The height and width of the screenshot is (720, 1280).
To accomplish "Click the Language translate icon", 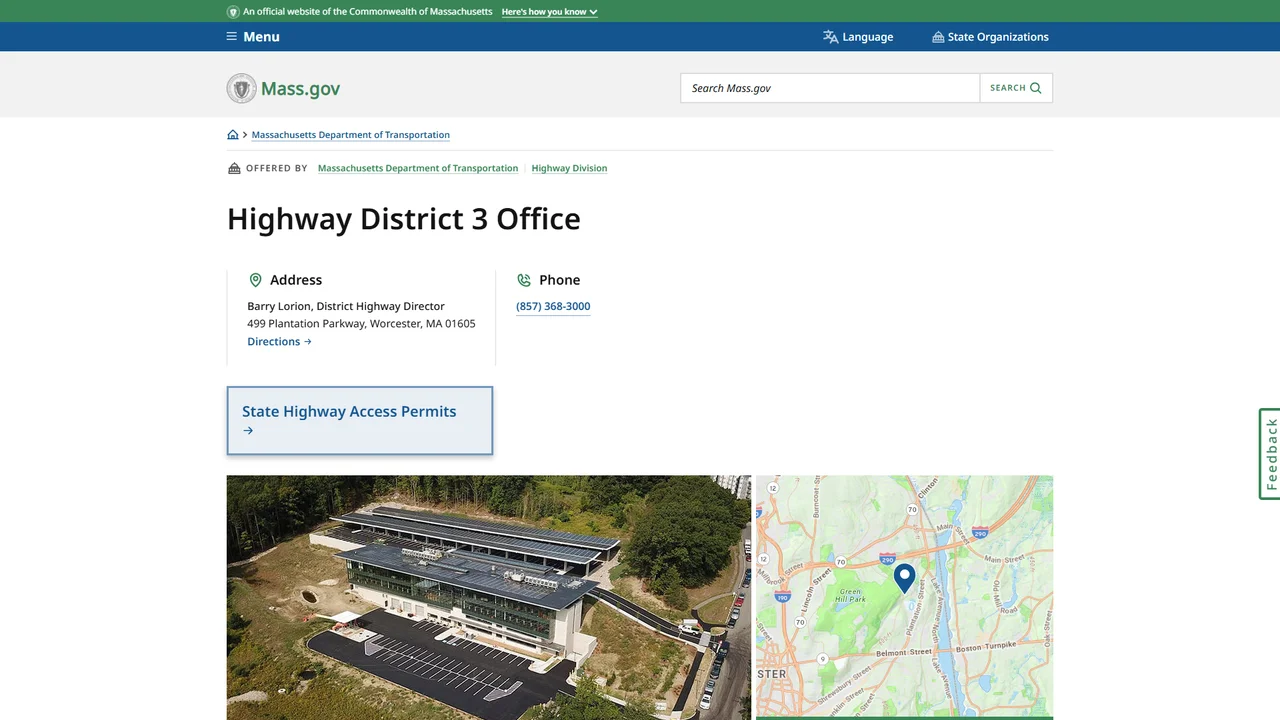I will pyautogui.click(x=830, y=37).
